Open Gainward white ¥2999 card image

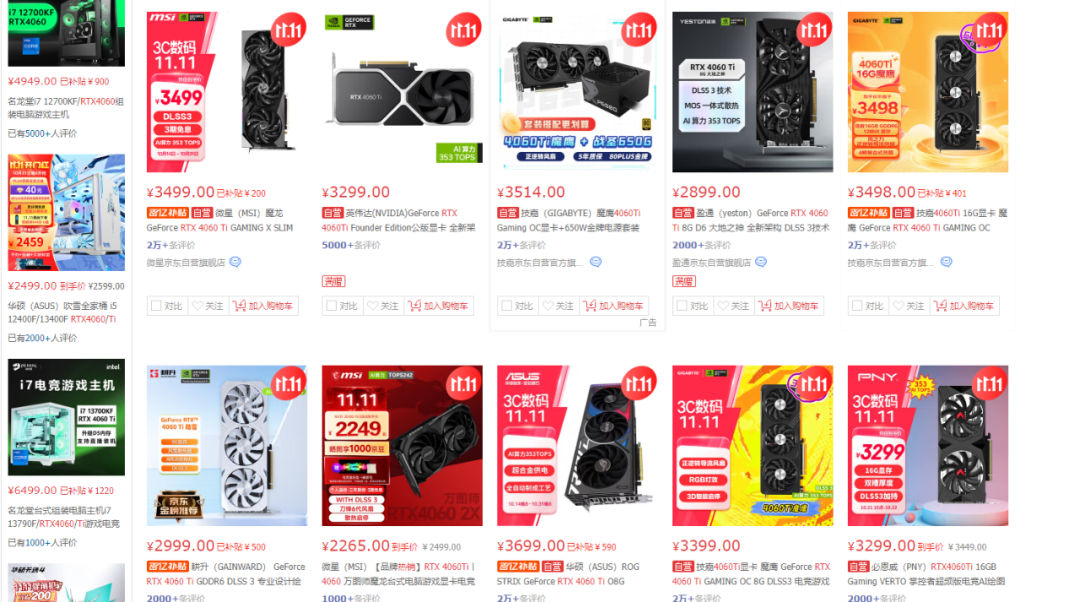click(x=227, y=446)
